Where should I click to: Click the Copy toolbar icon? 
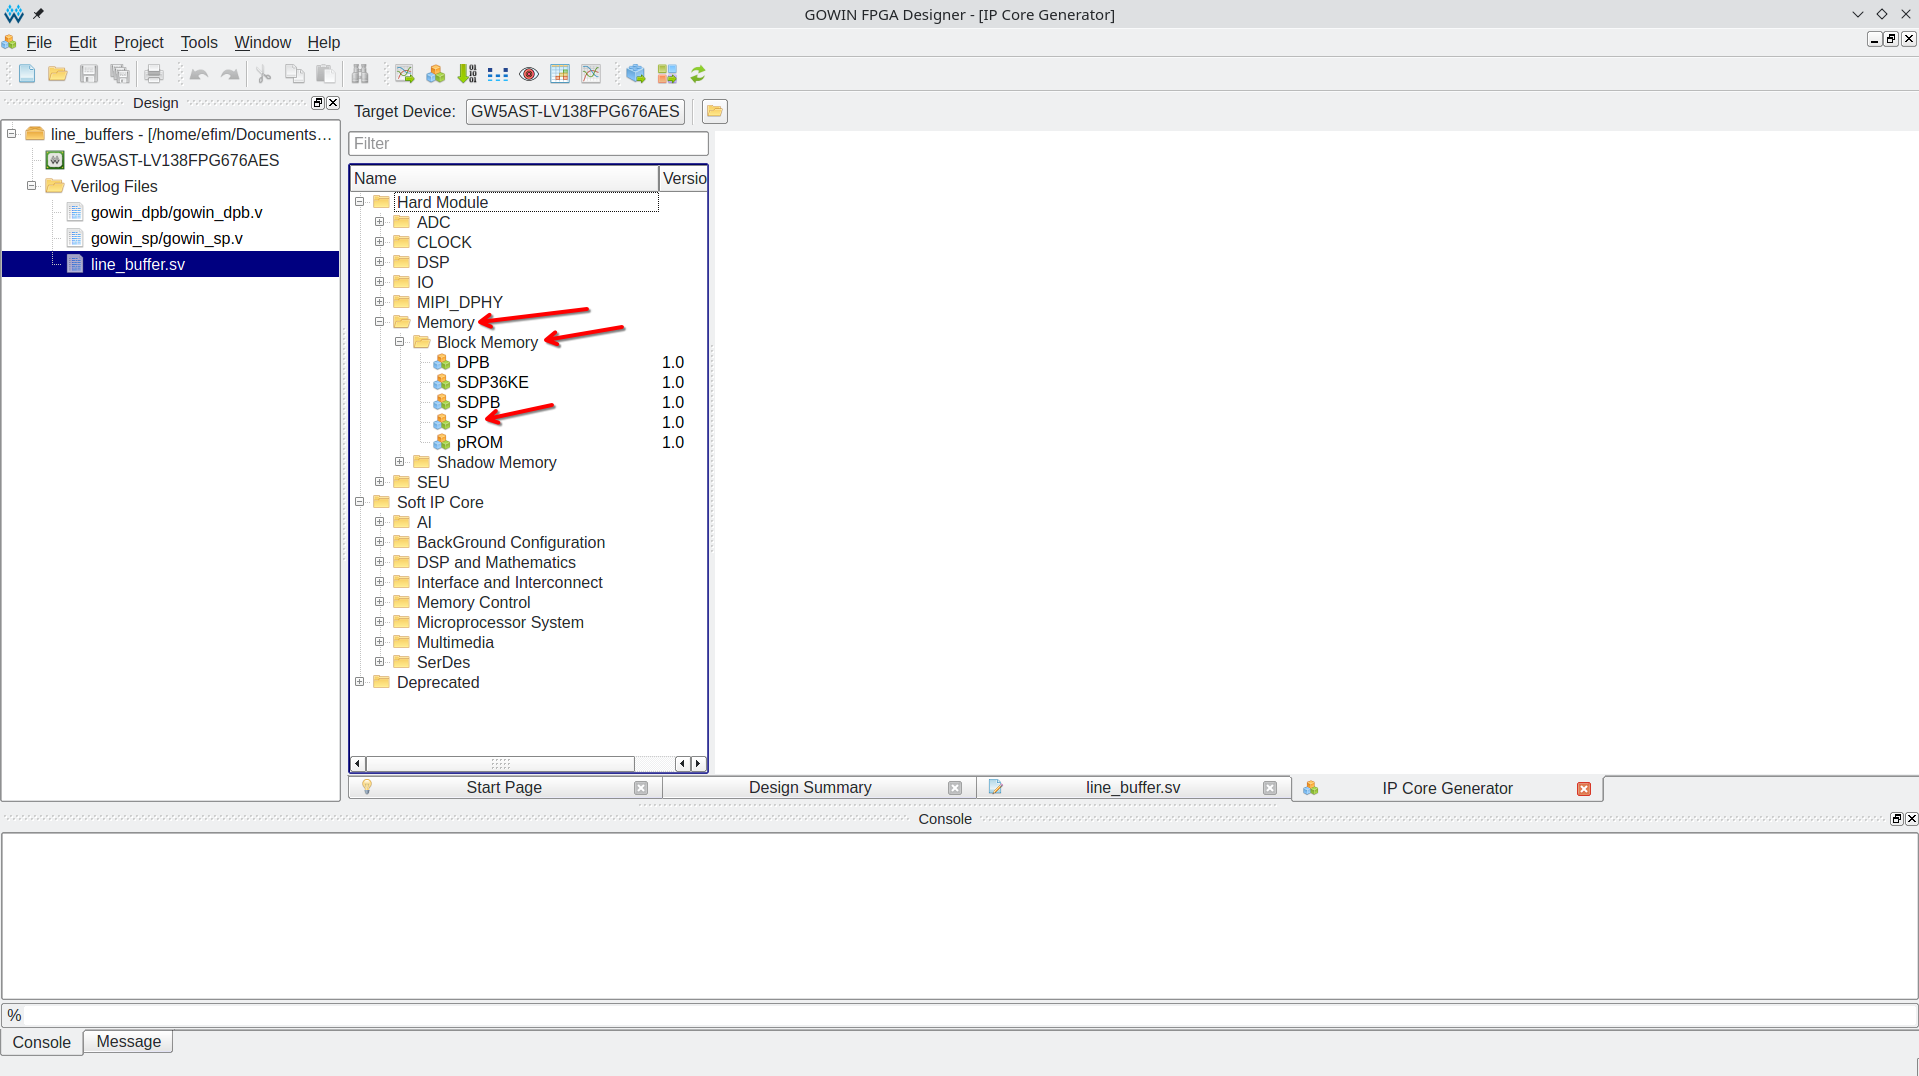[x=295, y=74]
